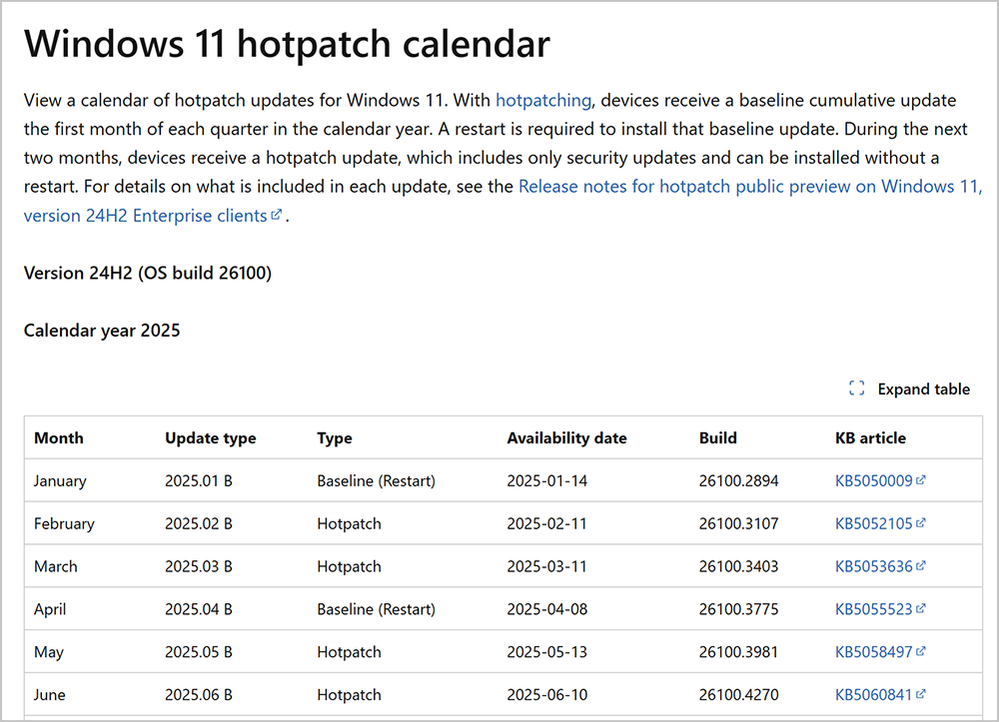Click update type '2025.03 B'
This screenshot has height=722, width=999.
(x=199, y=567)
